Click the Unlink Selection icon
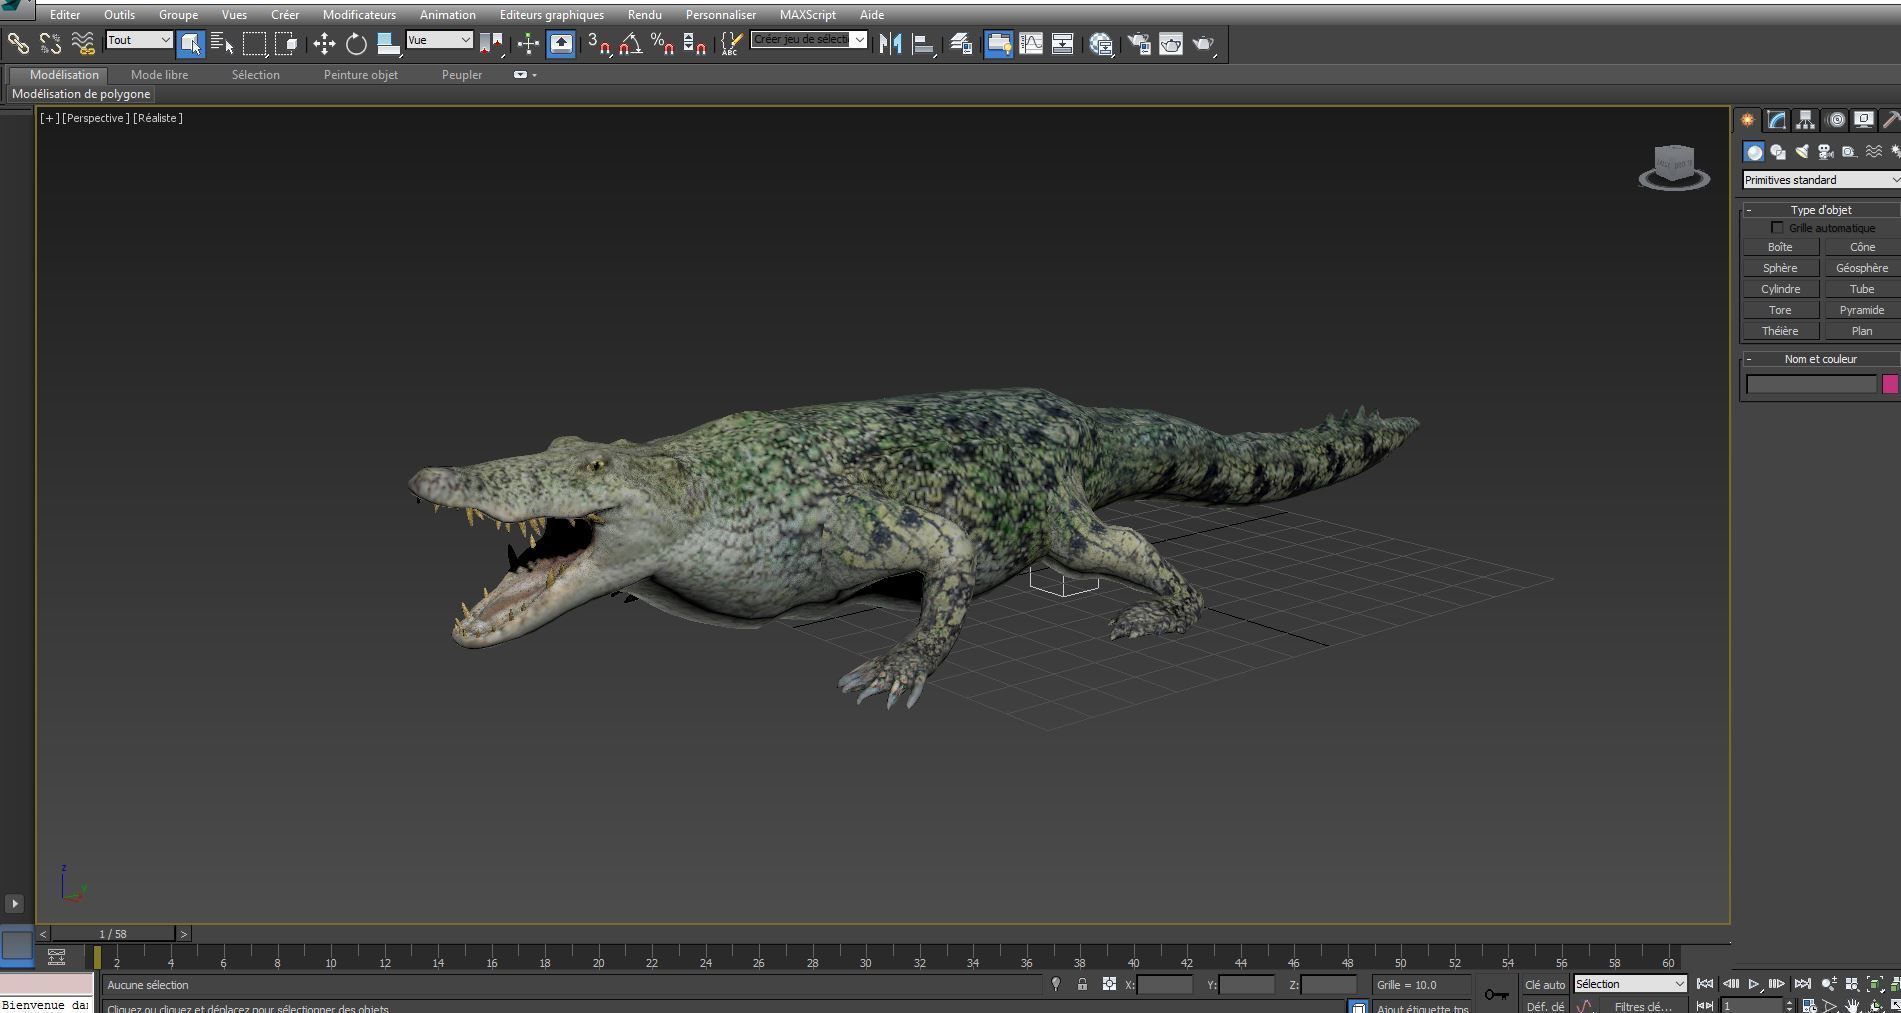The width and height of the screenshot is (1901, 1013). pyautogui.click(x=50, y=43)
